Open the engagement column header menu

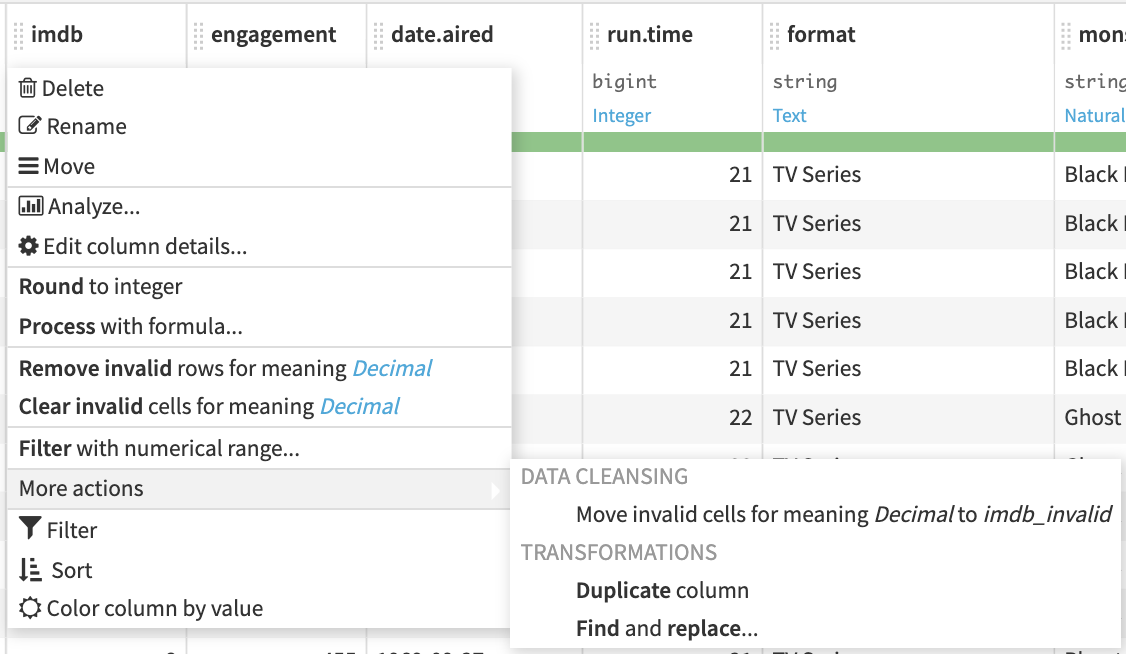tap(273, 35)
